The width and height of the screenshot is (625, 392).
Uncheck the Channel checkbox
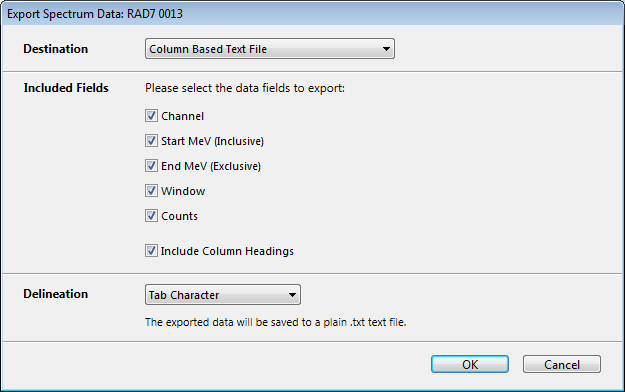click(151, 116)
